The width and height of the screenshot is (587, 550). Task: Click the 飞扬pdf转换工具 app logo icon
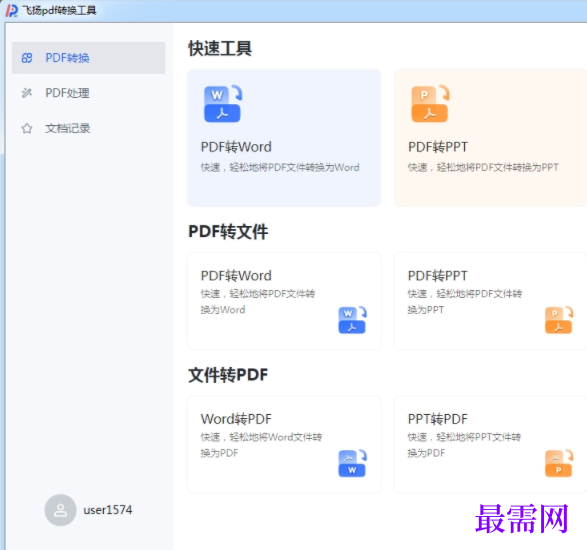point(11,10)
